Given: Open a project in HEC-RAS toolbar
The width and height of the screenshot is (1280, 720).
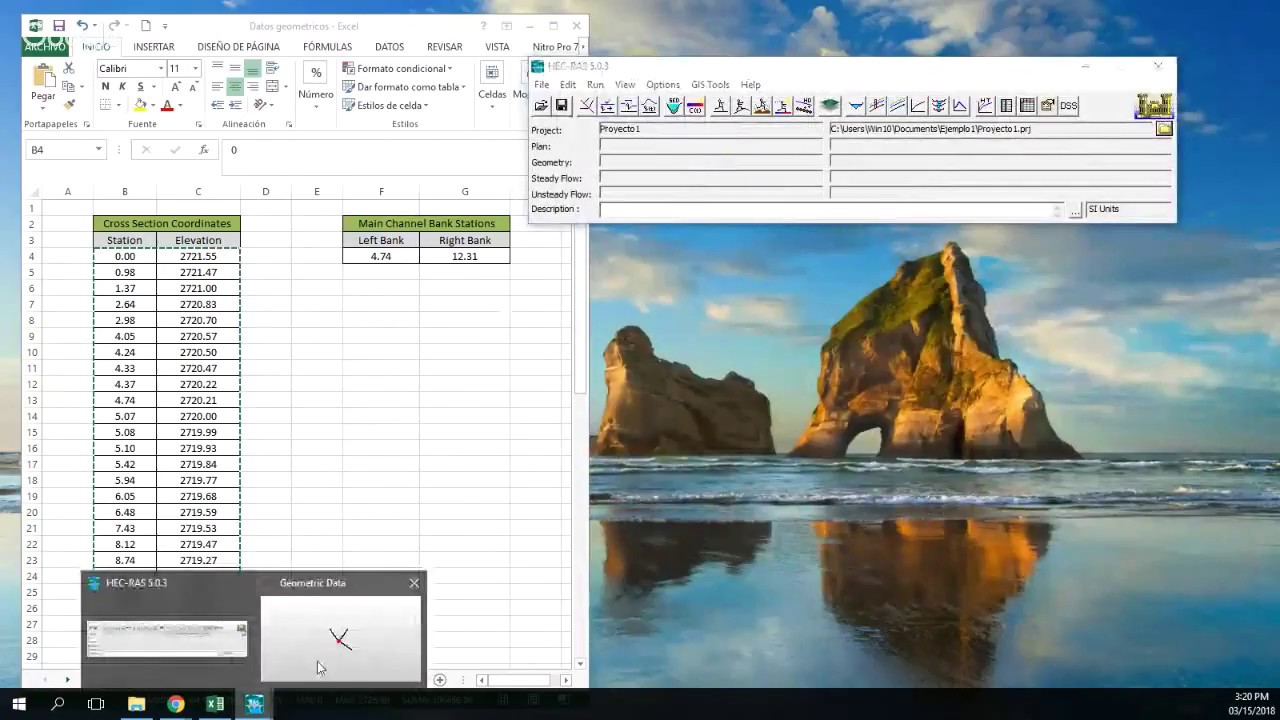Looking at the screenshot, I should tap(541, 105).
